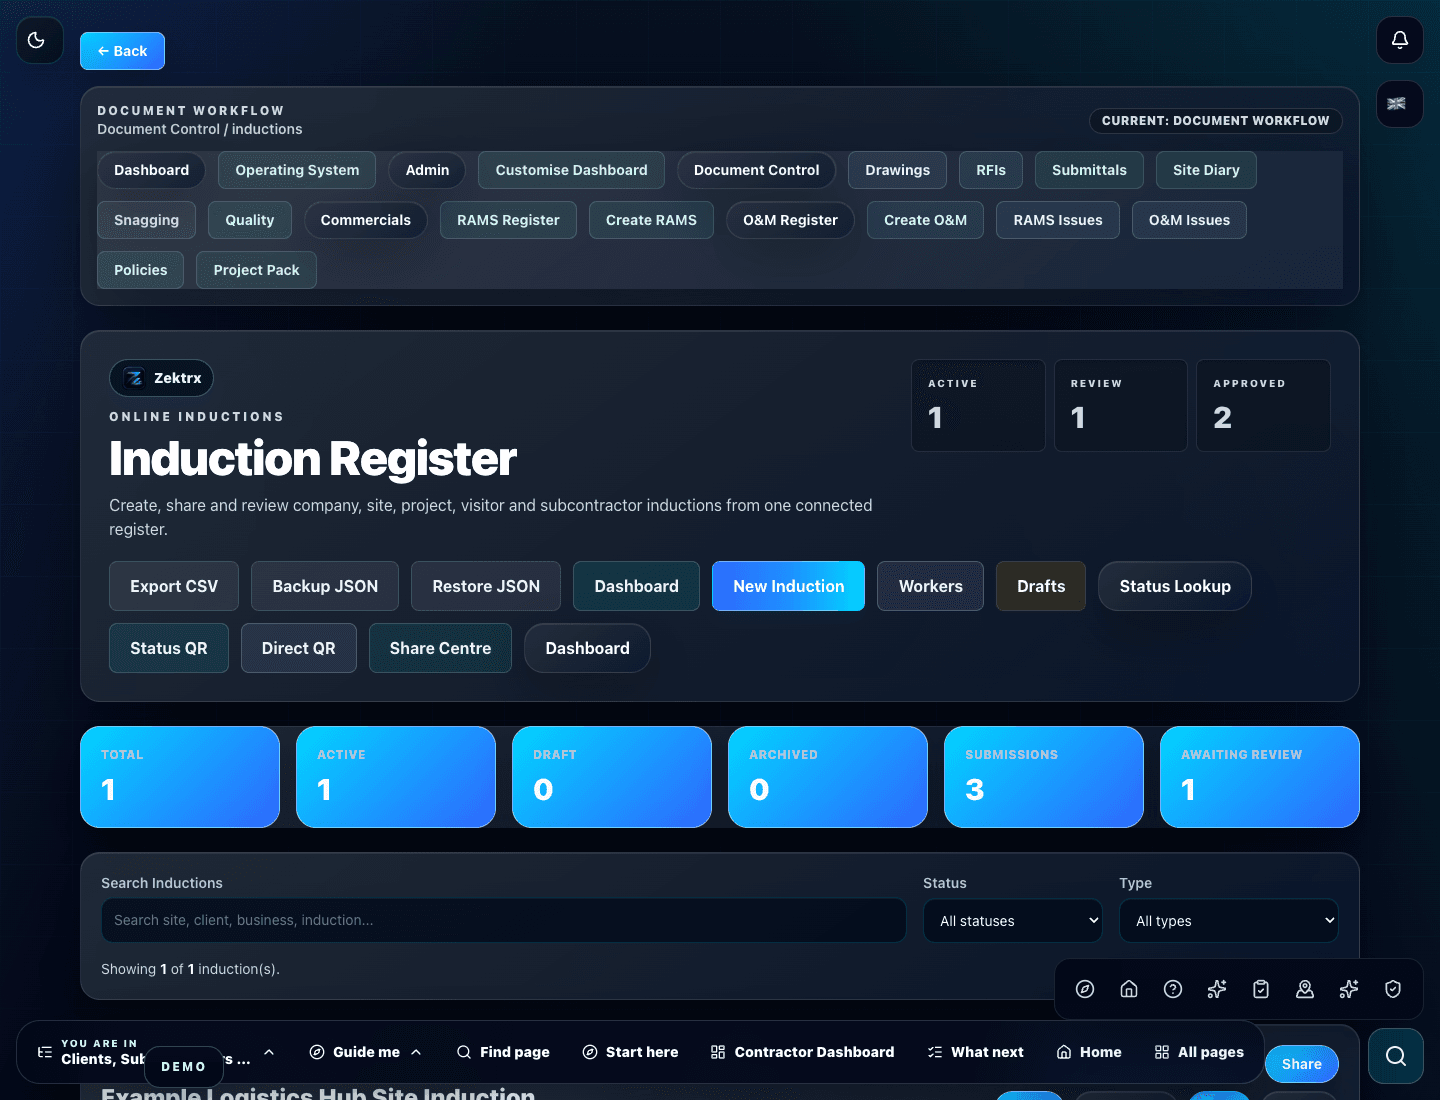Click Create RAMS
The height and width of the screenshot is (1100, 1440).
click(651, 220)
